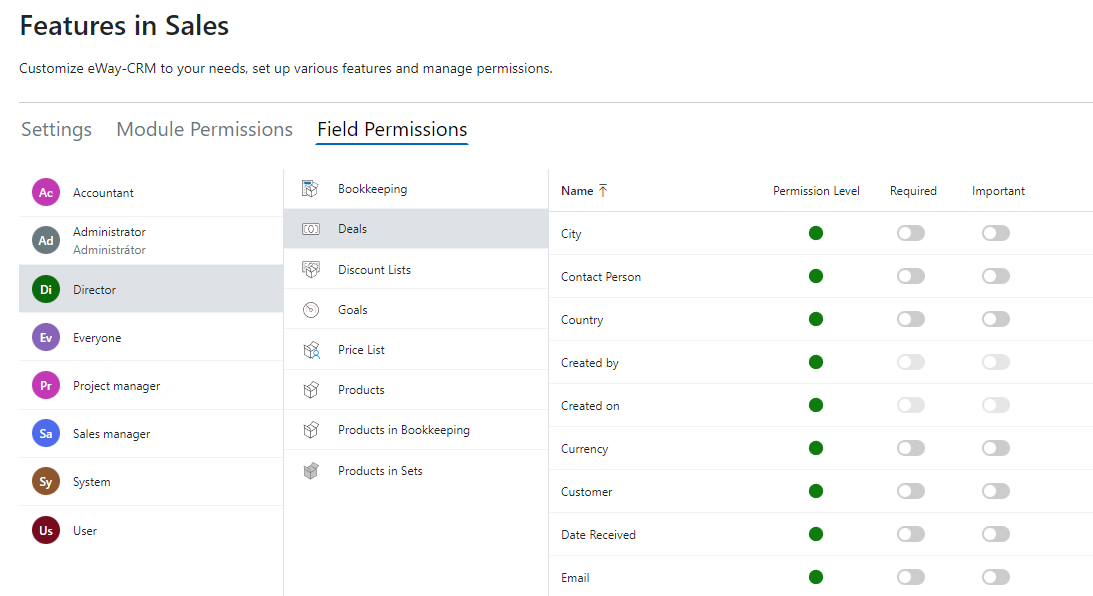Click the Created by field name
The image size is (1093, 596).
pos(590,363)
